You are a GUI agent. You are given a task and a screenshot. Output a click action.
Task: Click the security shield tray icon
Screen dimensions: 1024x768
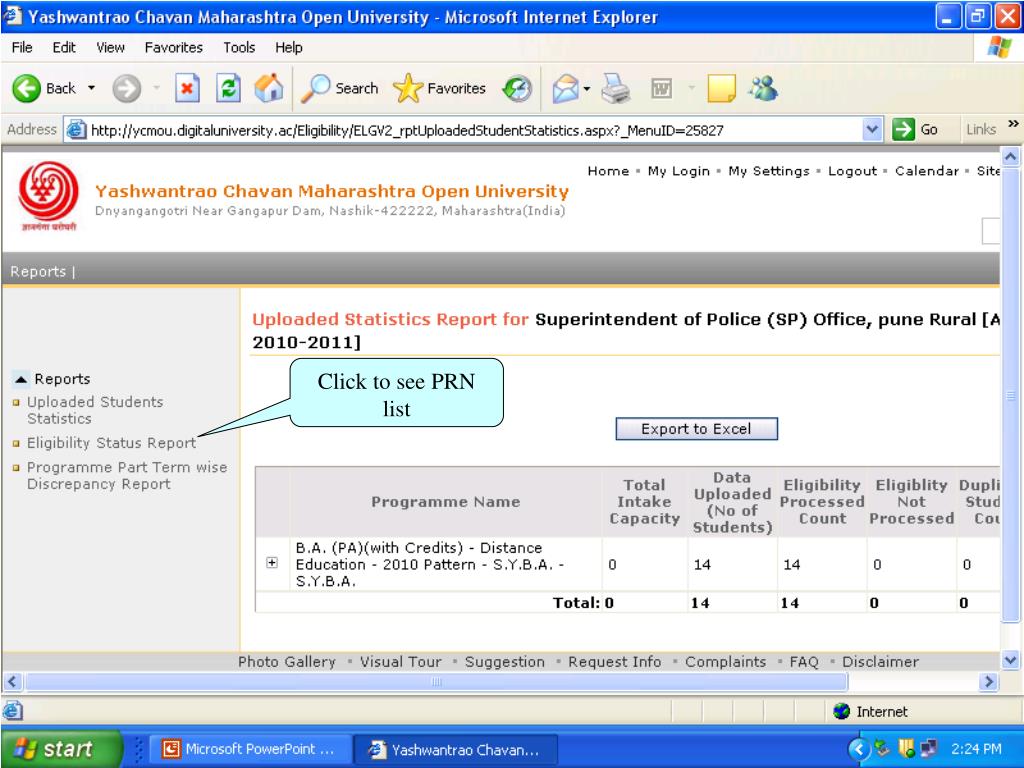pyautogui.click(x=906, y=748)
